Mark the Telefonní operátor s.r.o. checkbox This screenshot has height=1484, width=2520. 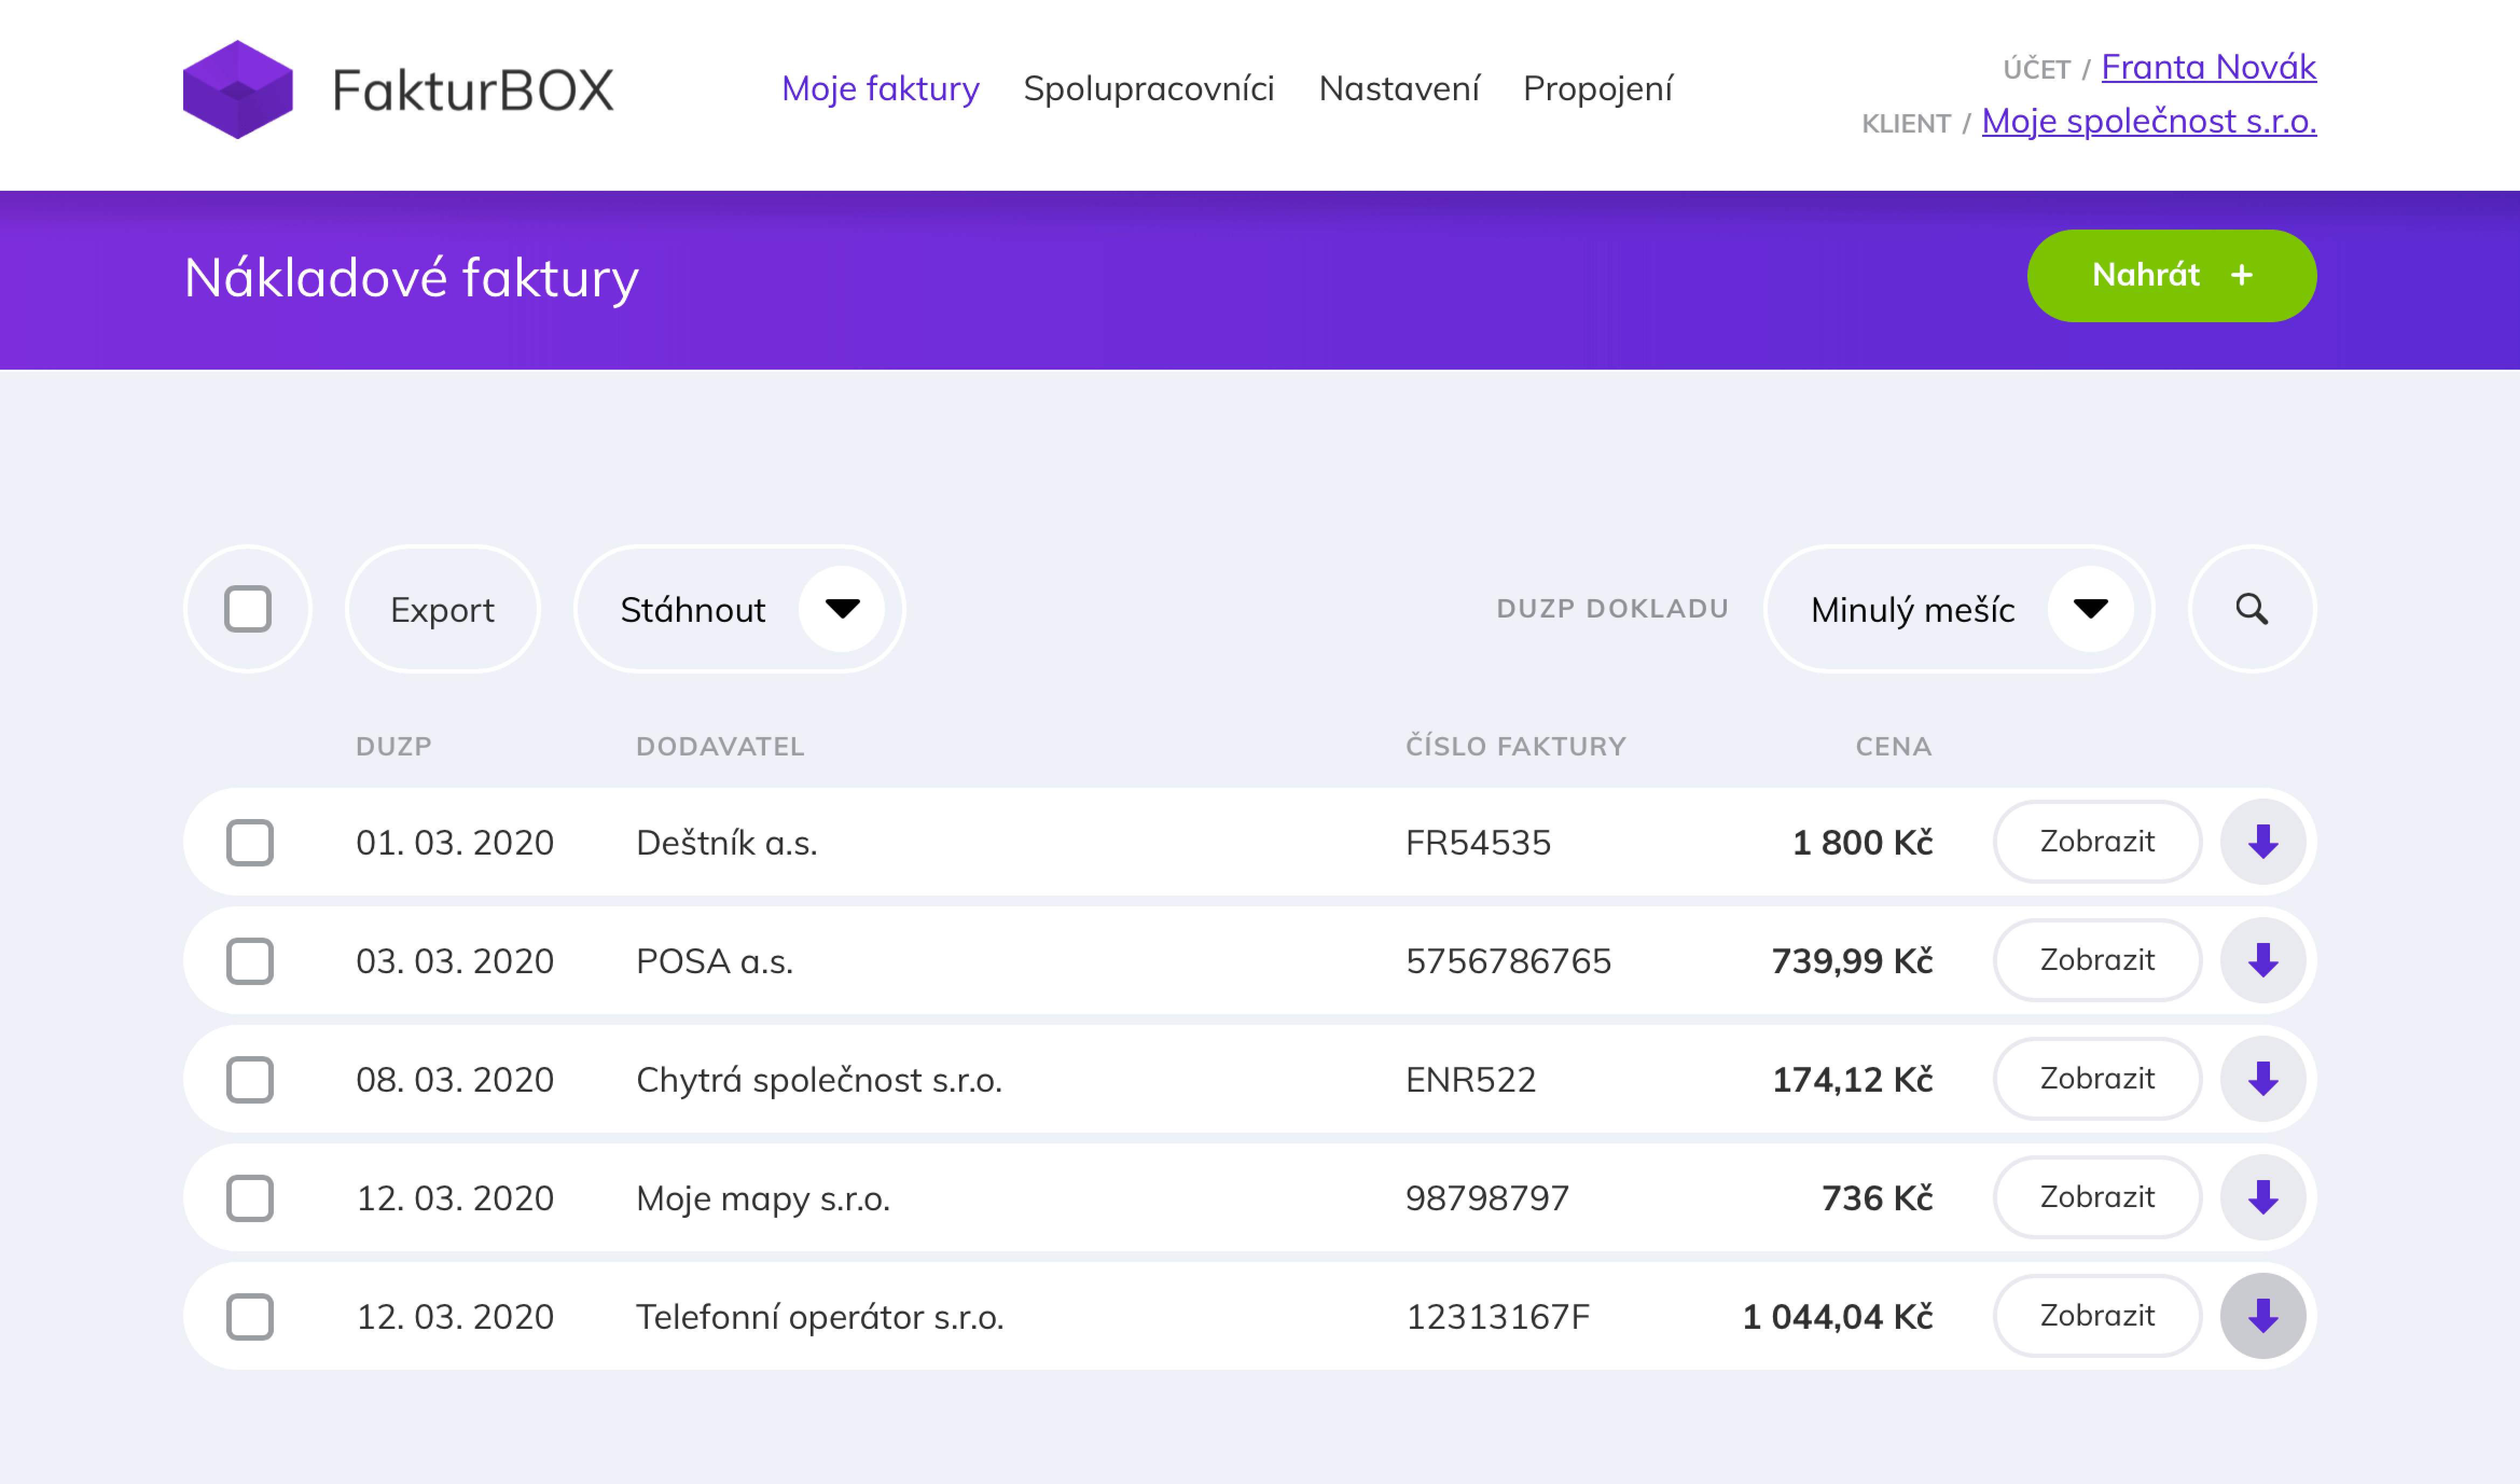(x=250, y=1316)
